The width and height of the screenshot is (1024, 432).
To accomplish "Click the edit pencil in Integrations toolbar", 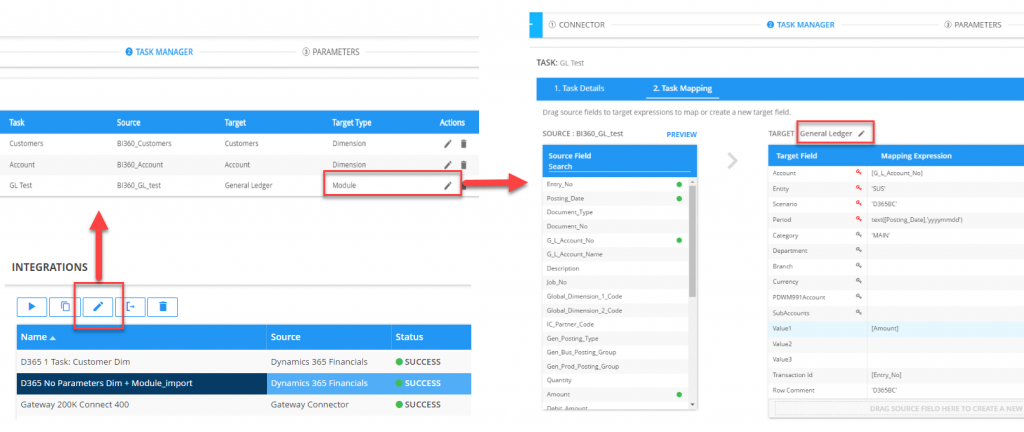I will 98,306.
